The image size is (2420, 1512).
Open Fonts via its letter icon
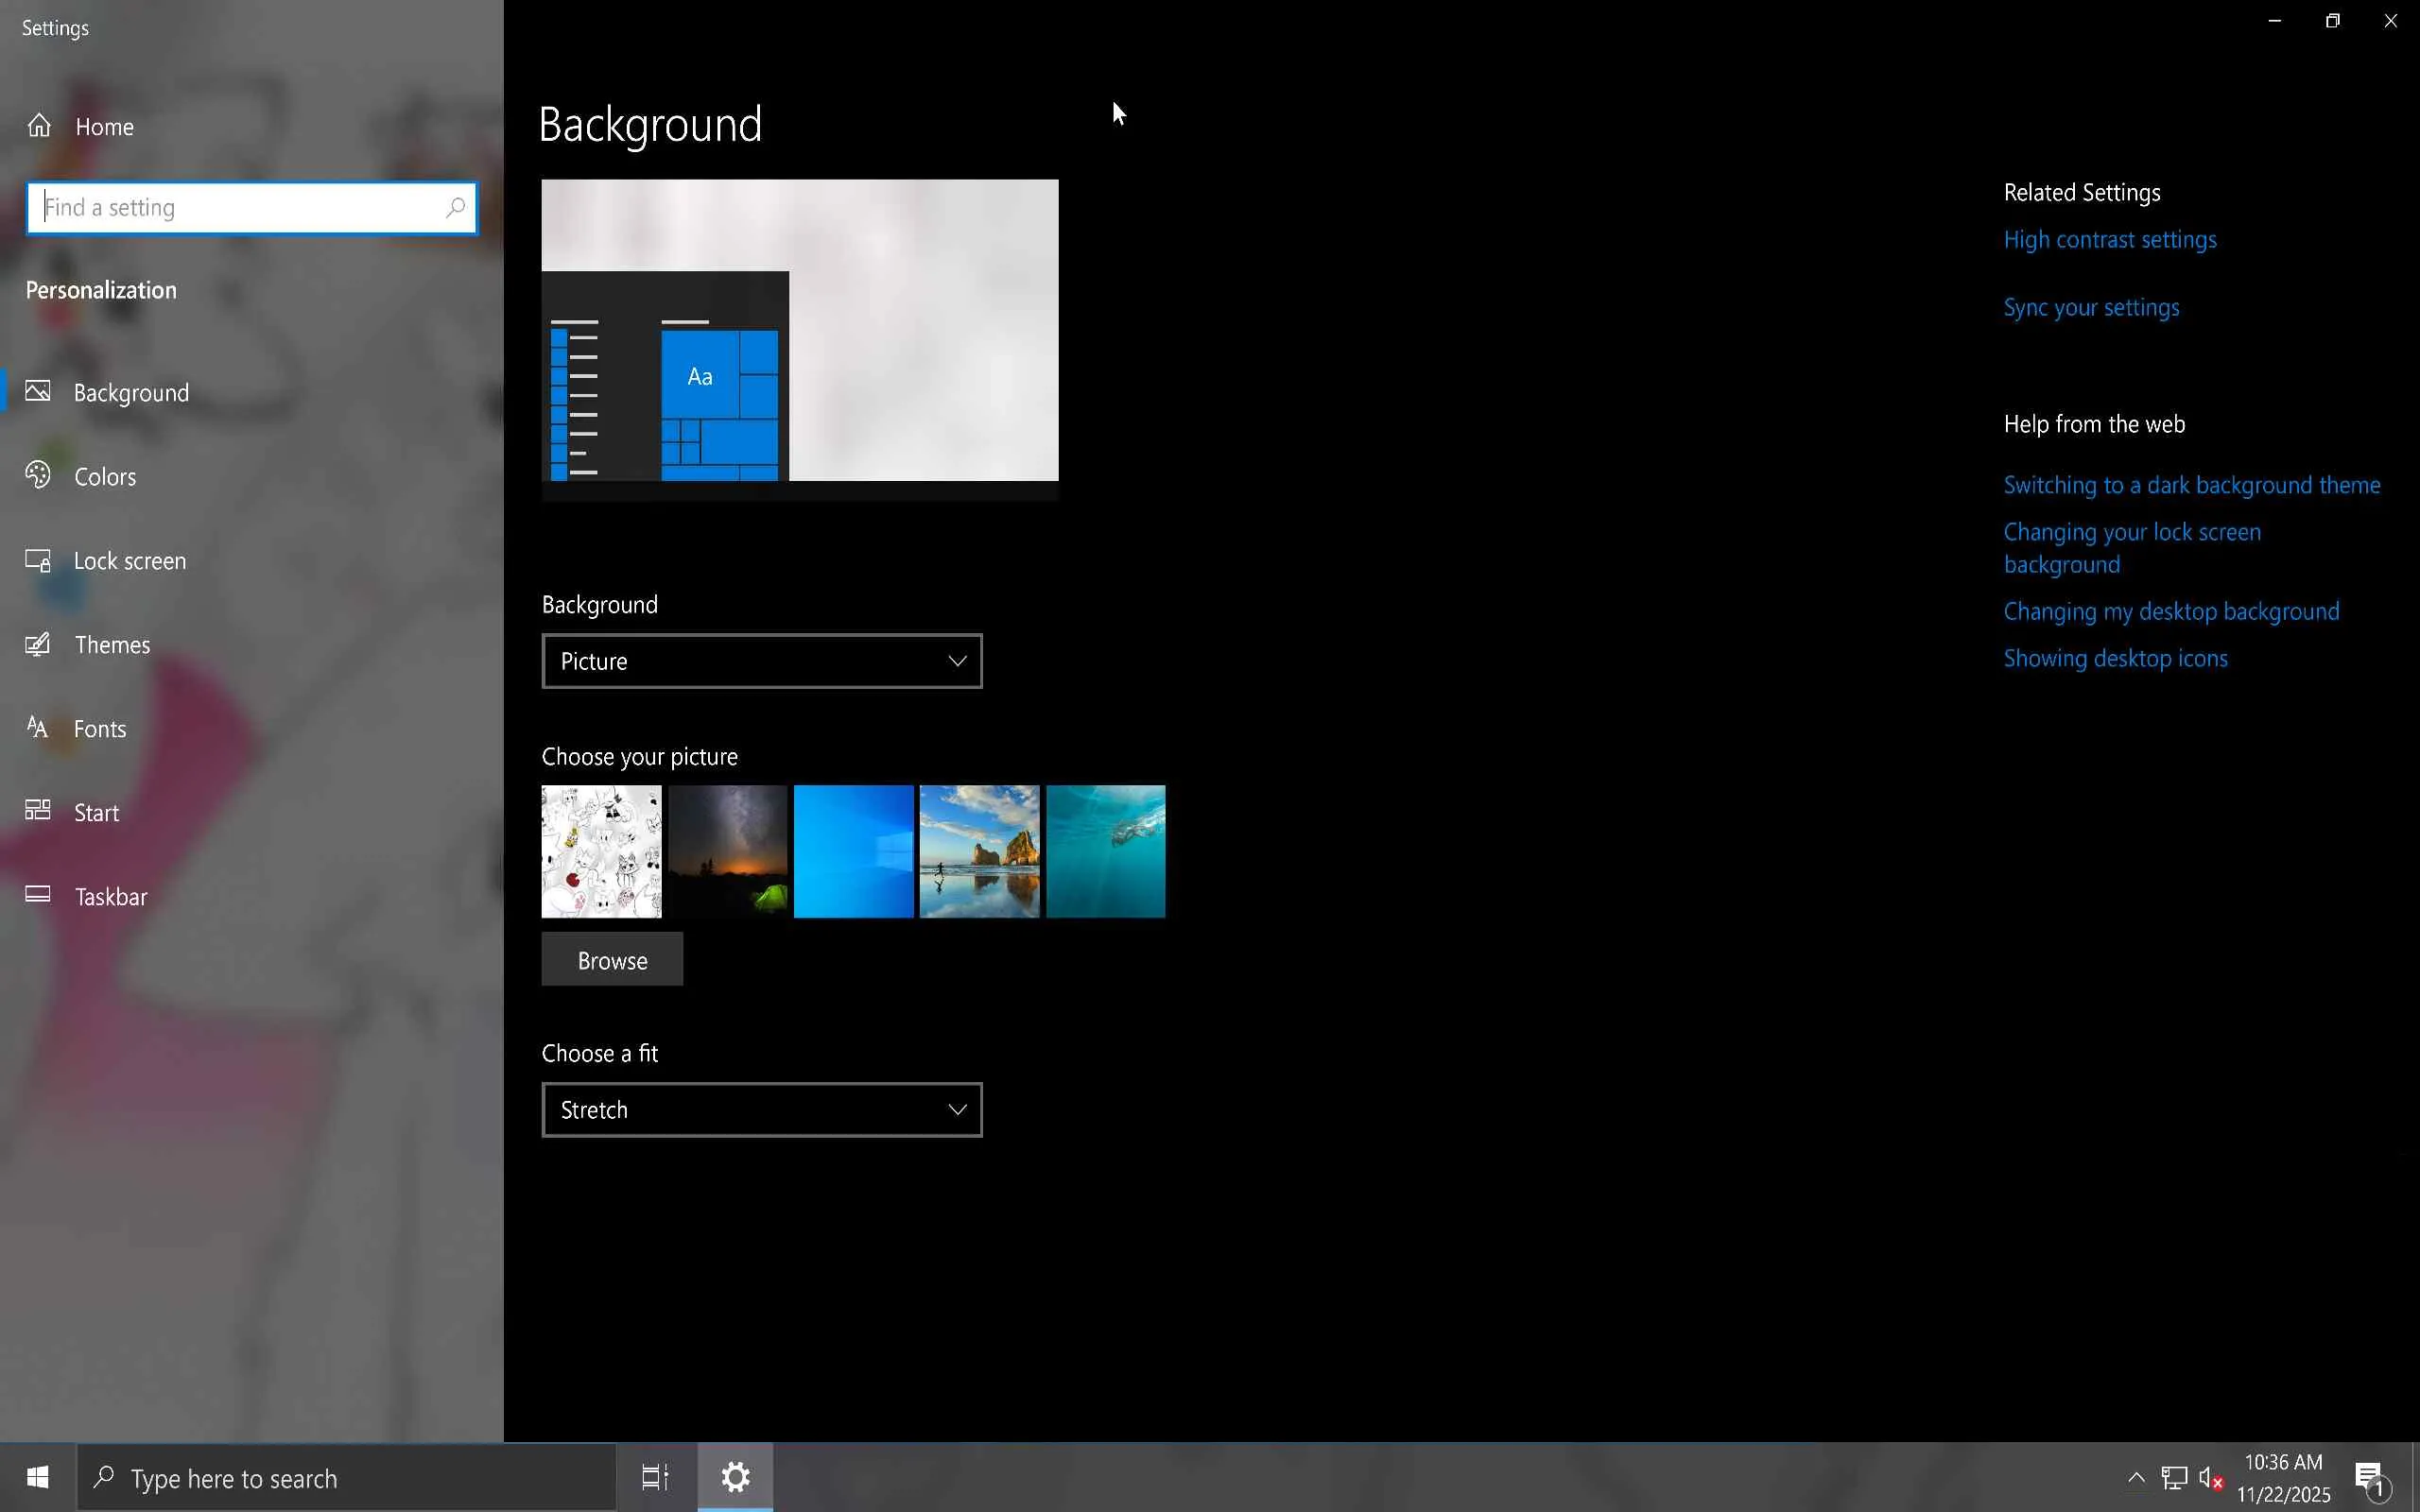(38, 727)
